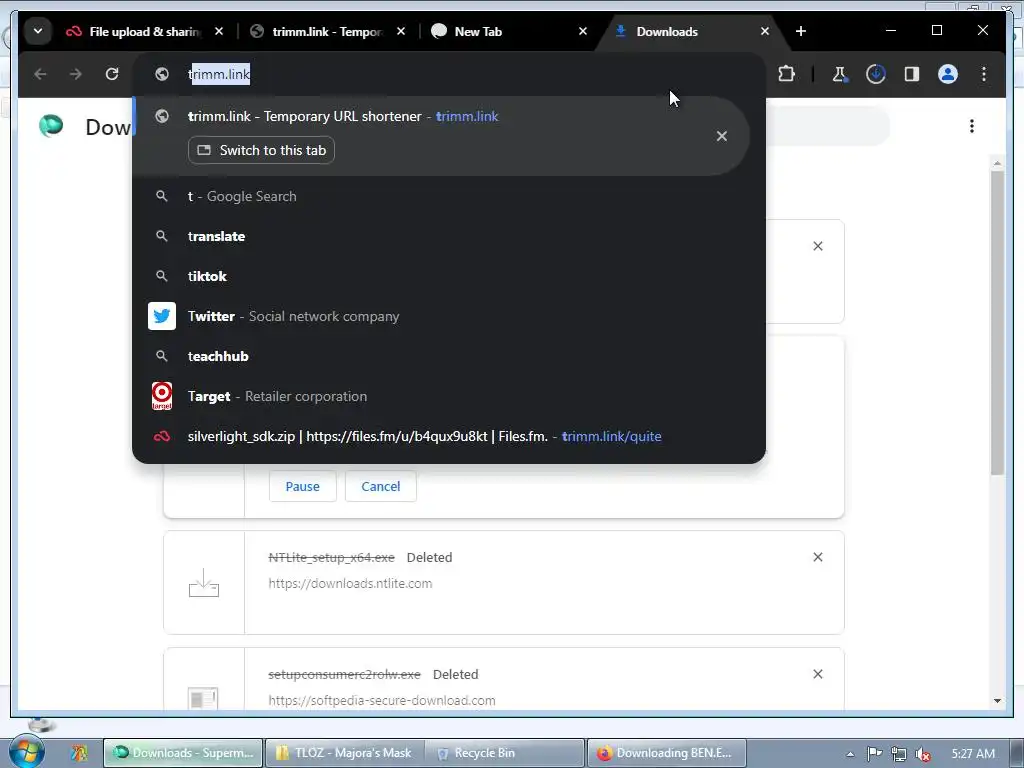The height and width of the screenshot is (768, 1024).
Task: Click the setupconsumerc2rolw.exe file name
Action: pos(344,675)
